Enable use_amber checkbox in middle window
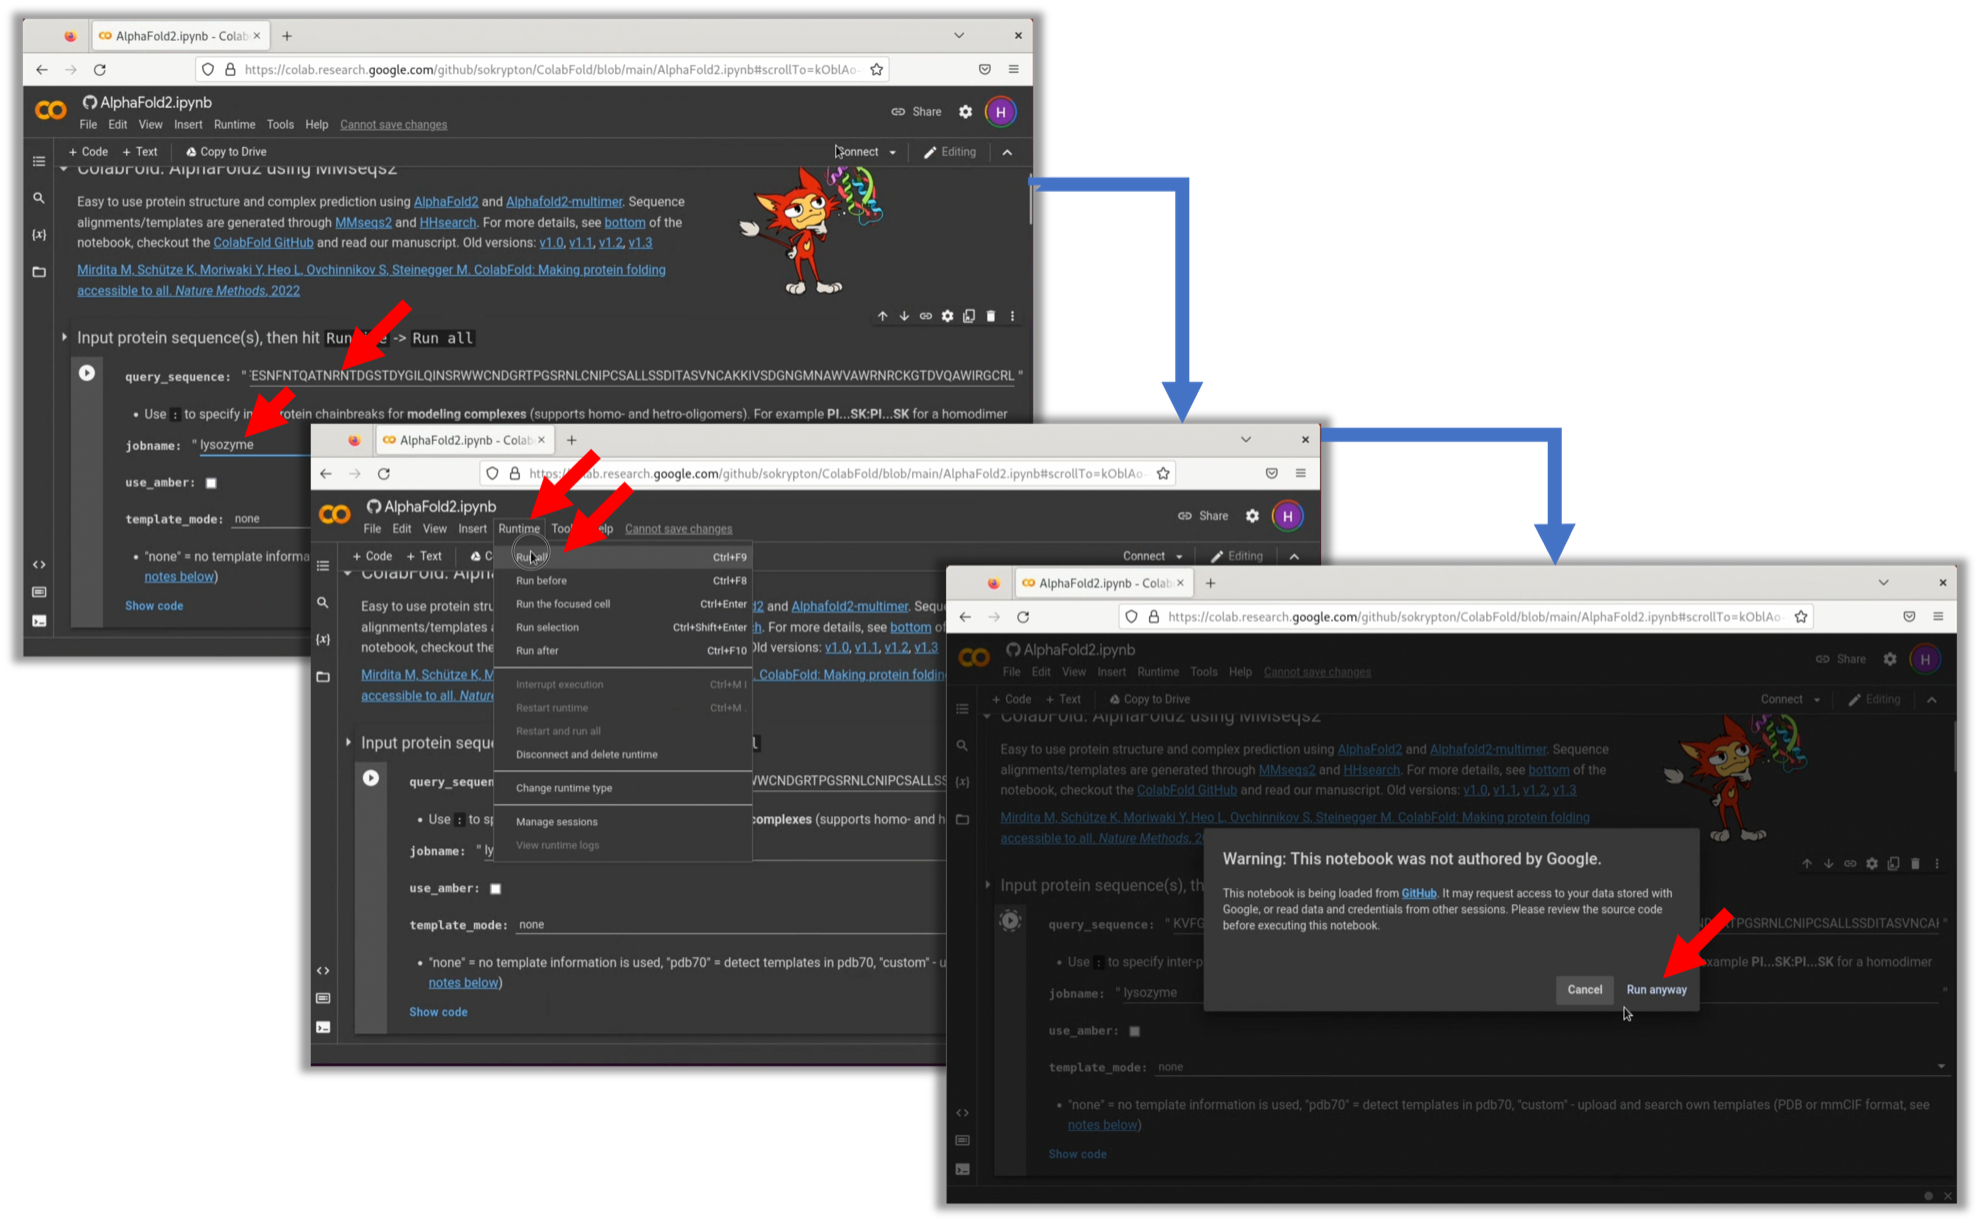 [x=495, y=888]
